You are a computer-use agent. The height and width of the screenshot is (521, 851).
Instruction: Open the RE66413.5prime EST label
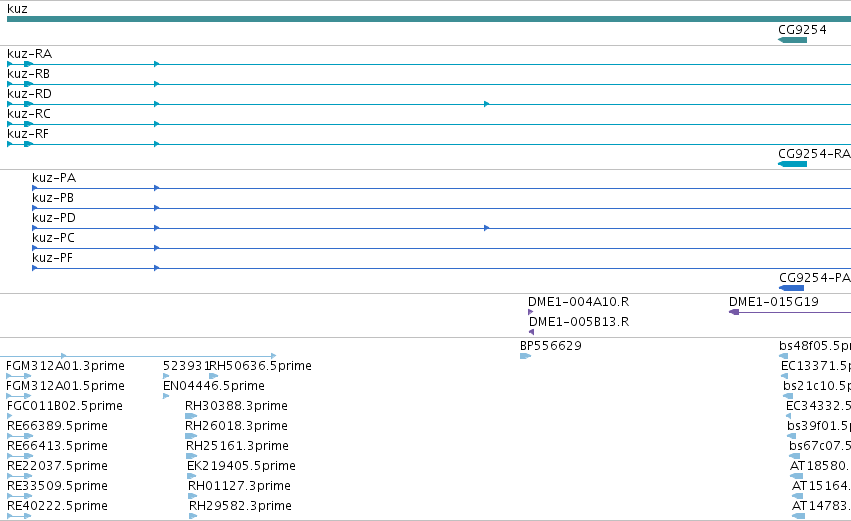tap(57, 446)
